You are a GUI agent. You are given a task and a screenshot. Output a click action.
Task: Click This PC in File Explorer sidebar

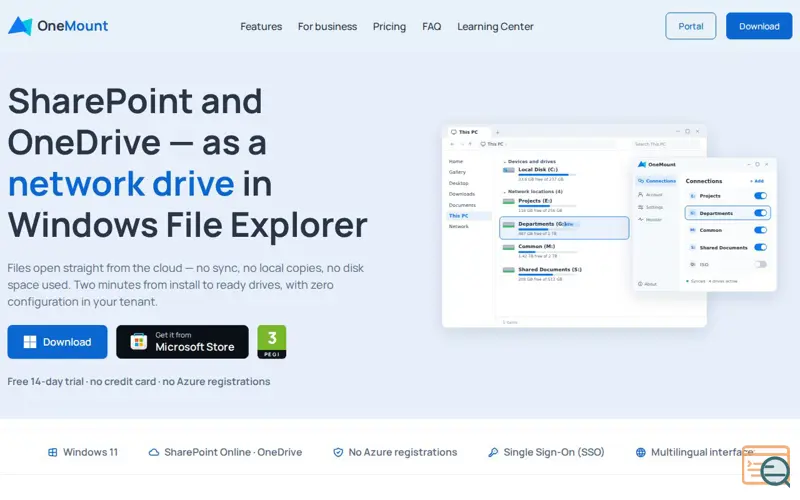click(x=469, y=216)
